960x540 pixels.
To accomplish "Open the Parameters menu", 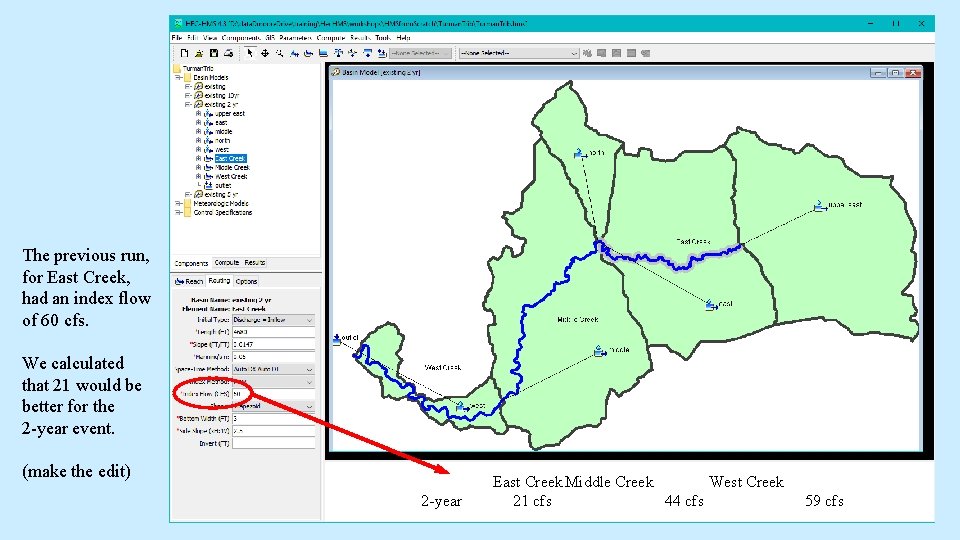I will (x=295, y=38).
